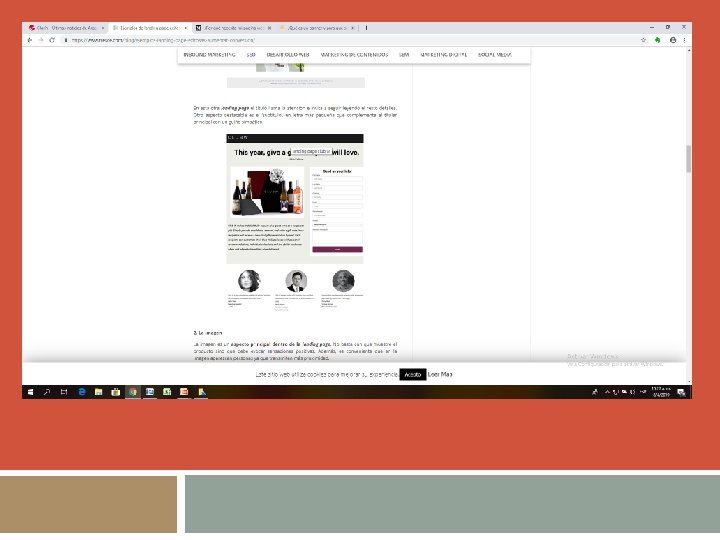Open the Chrome profile avatar

(x=673, y=40)
